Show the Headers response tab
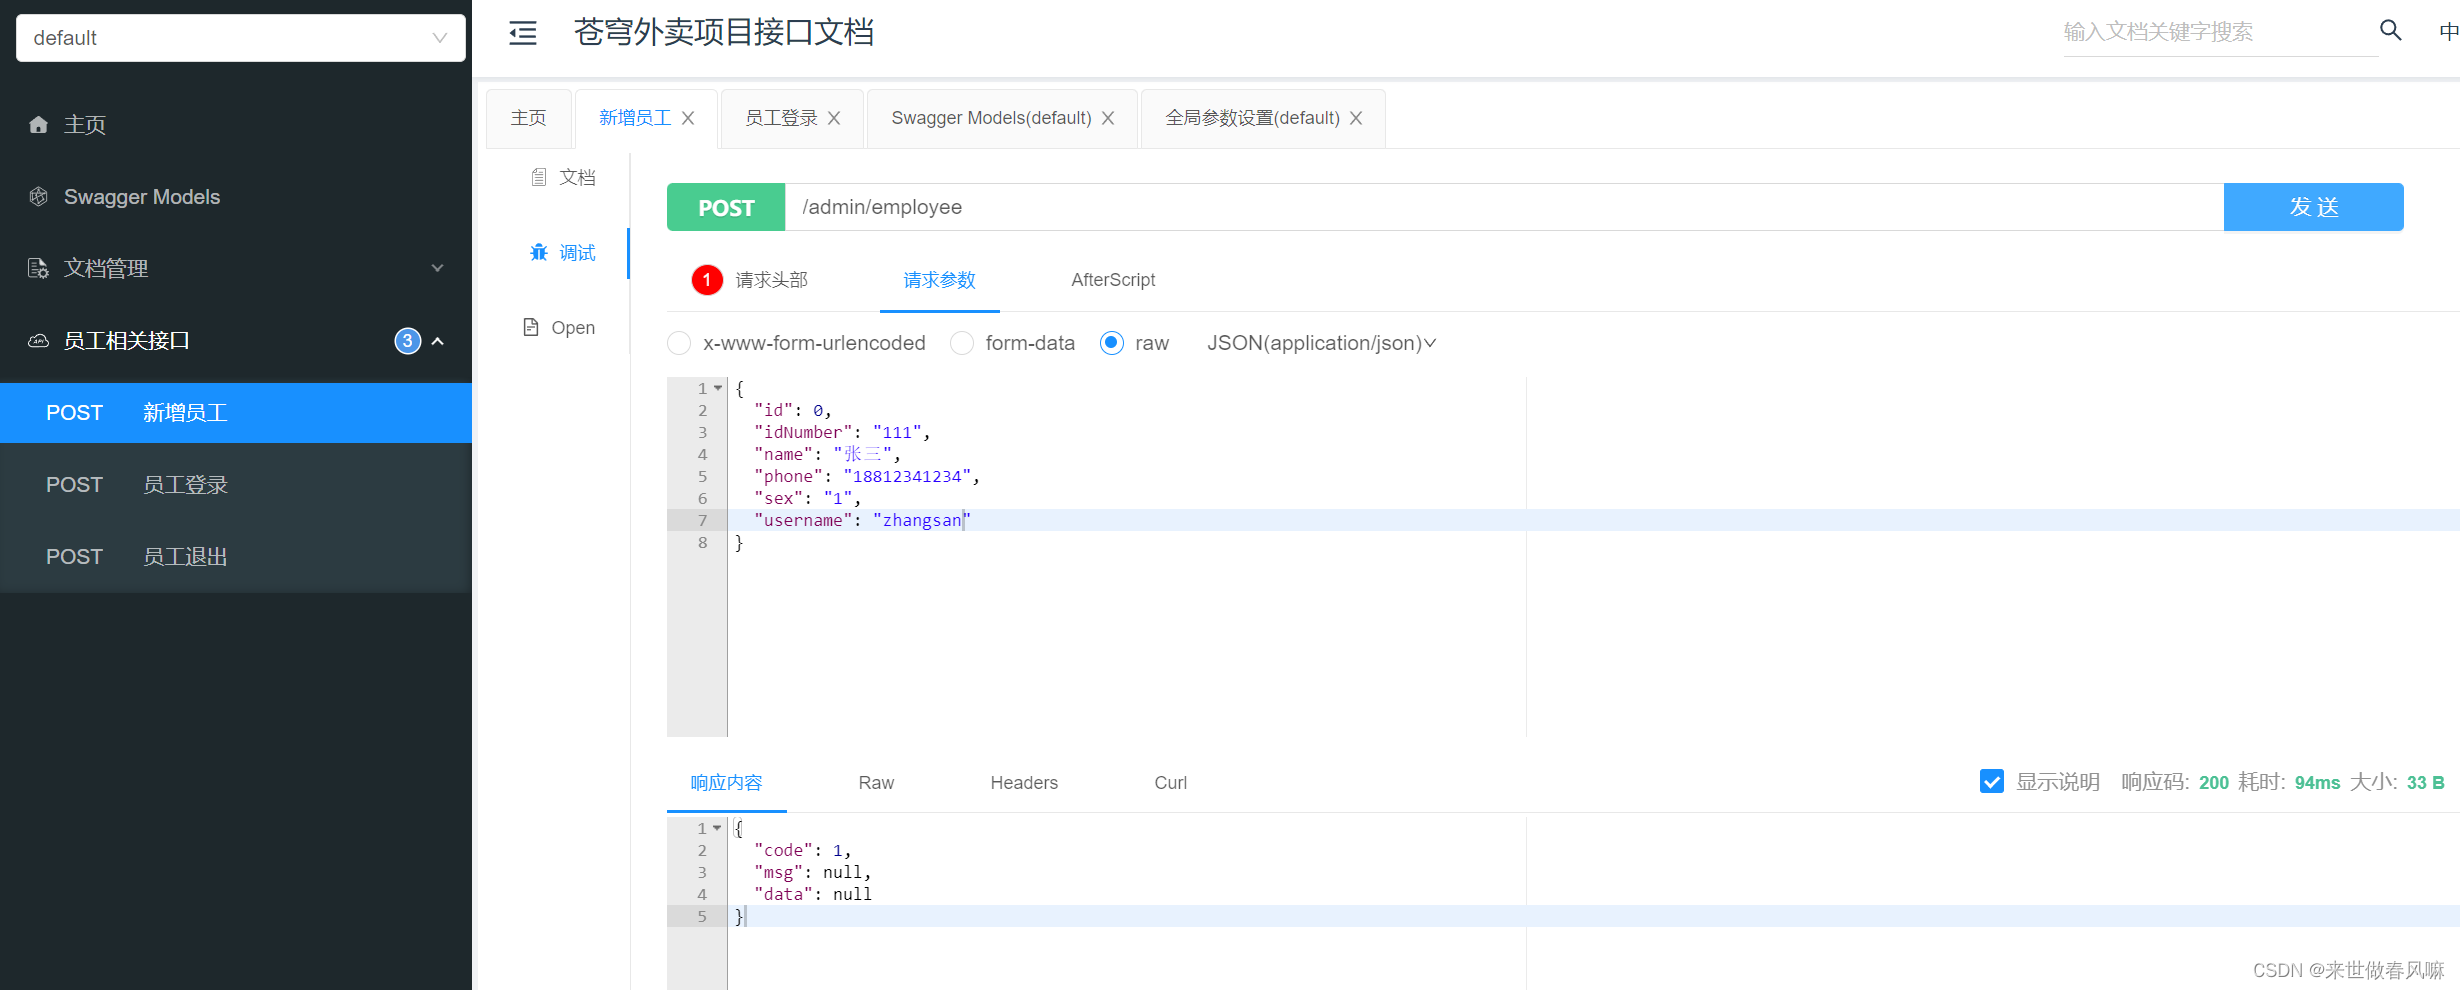Viewport: 2460px width, 990px height. coord(1024,783)
